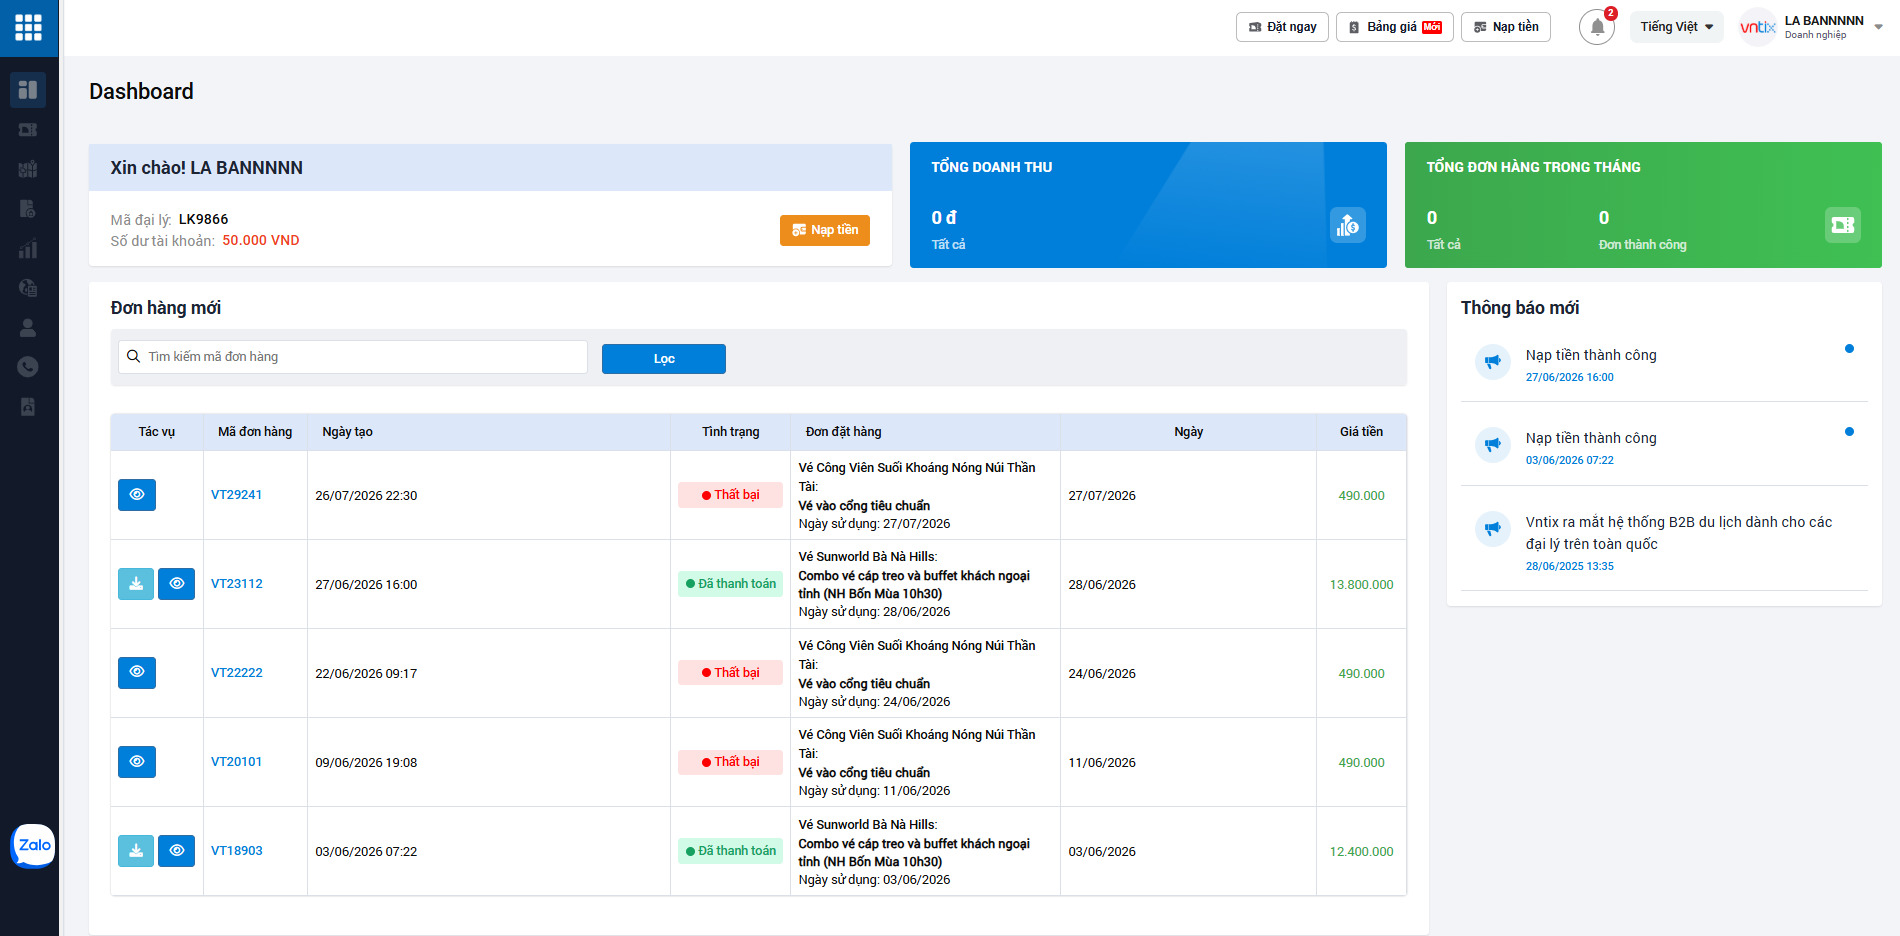View details of order VT18903 via the eye icon
This screenshot has height=936, width=1900.
pyautogui.click(x=177, y=851)
